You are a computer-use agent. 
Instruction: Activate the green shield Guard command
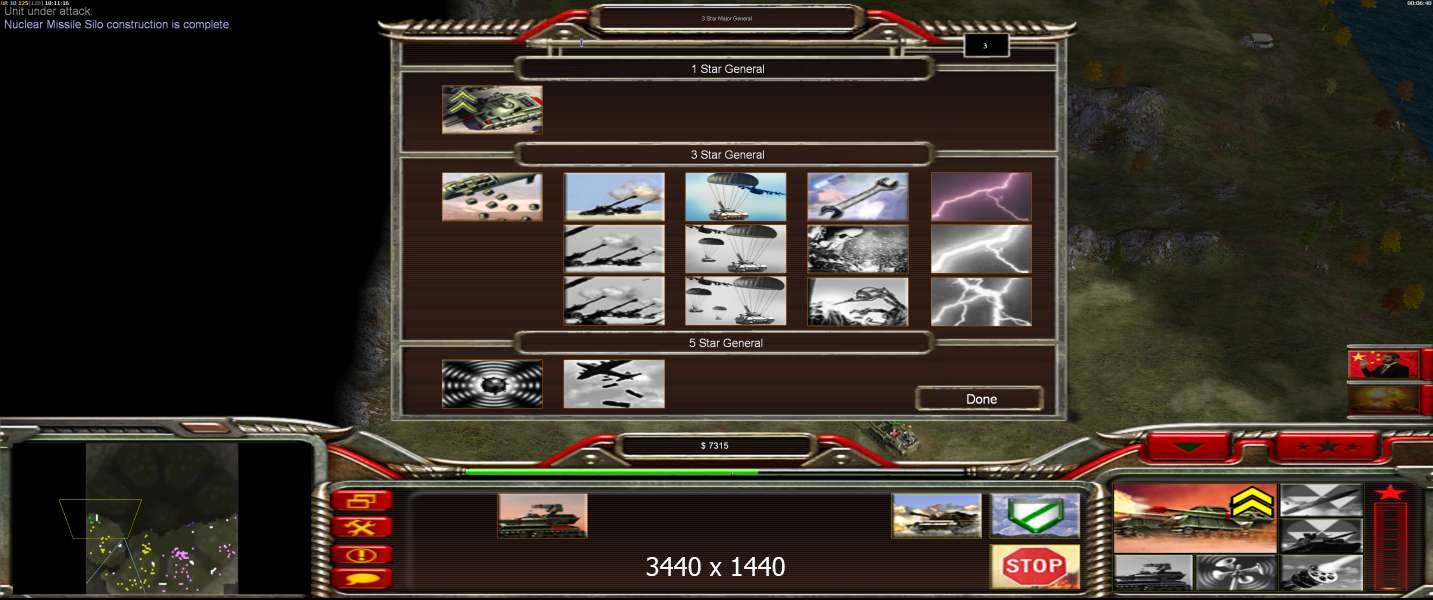click(x=1035, y=515)
